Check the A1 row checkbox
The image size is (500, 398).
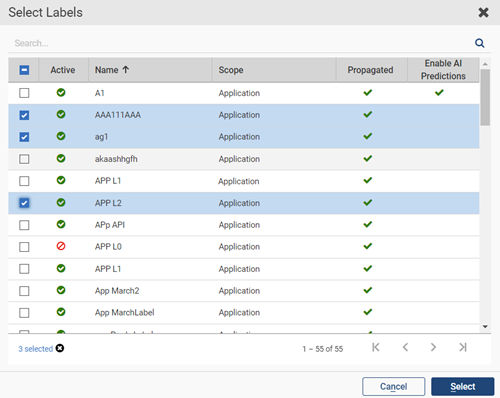[24, 93]
